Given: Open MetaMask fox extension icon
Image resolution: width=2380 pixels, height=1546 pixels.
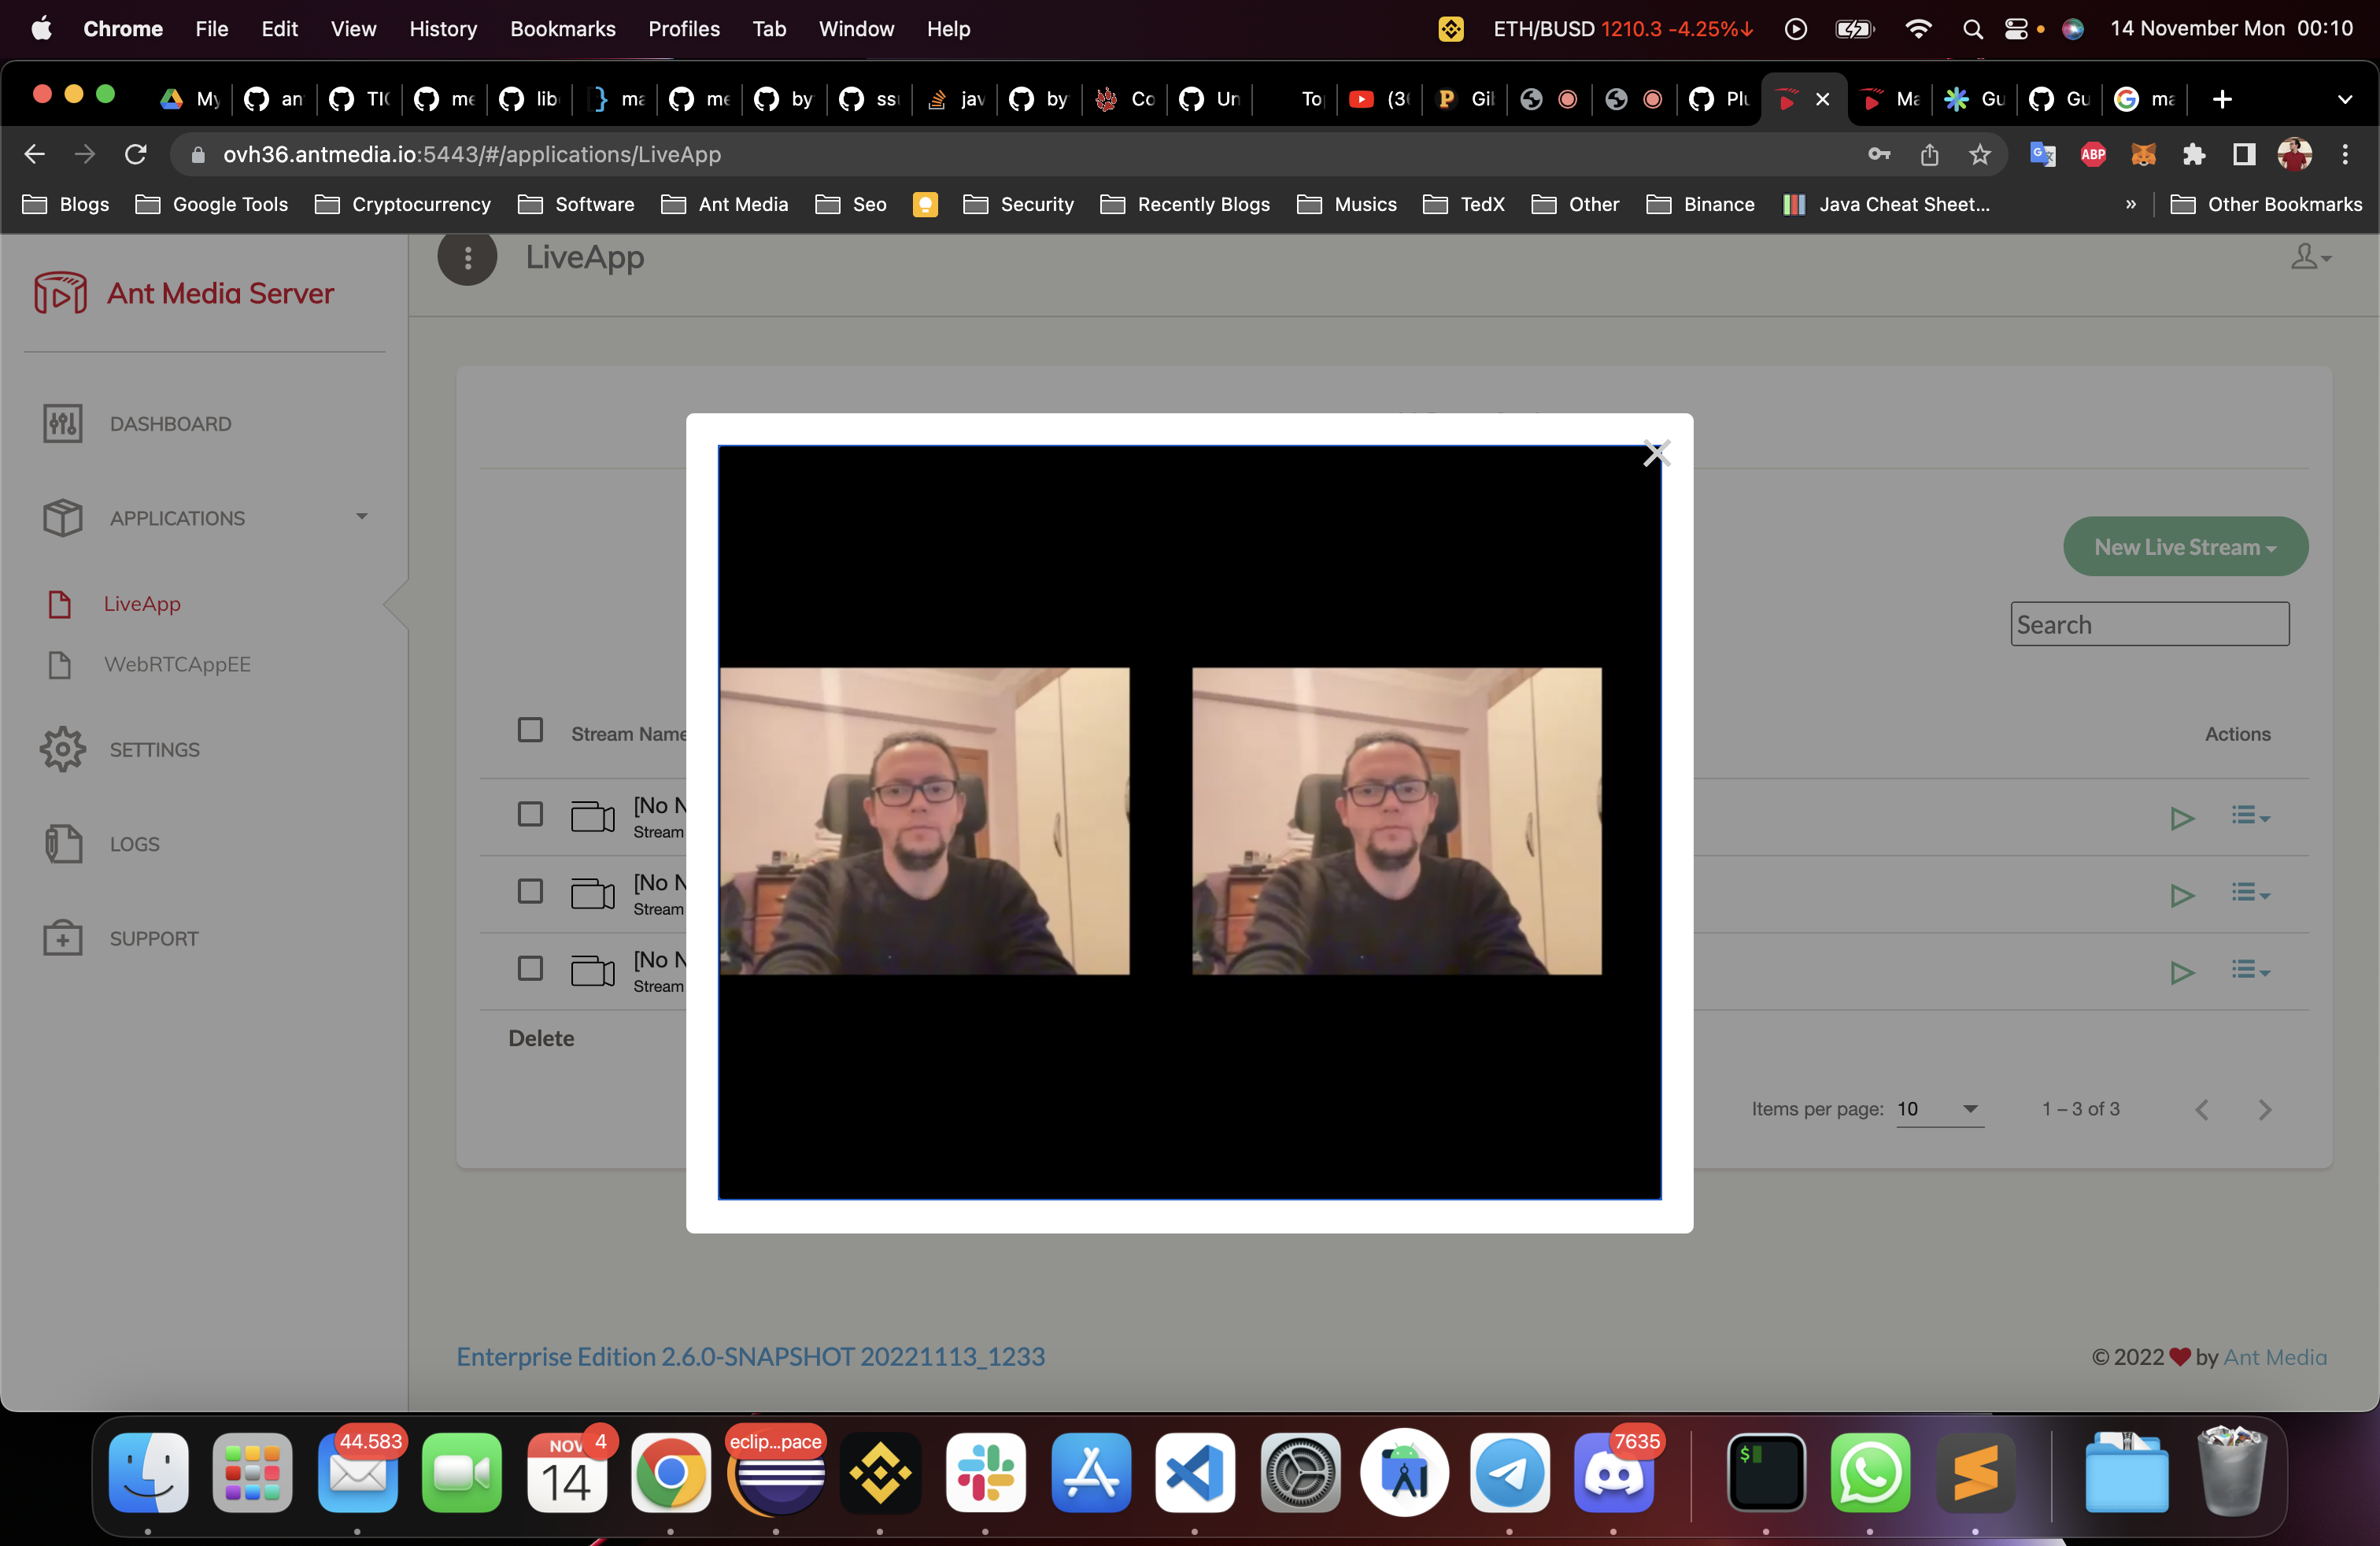Looking at the screenshot, I should click(2143, 154).
